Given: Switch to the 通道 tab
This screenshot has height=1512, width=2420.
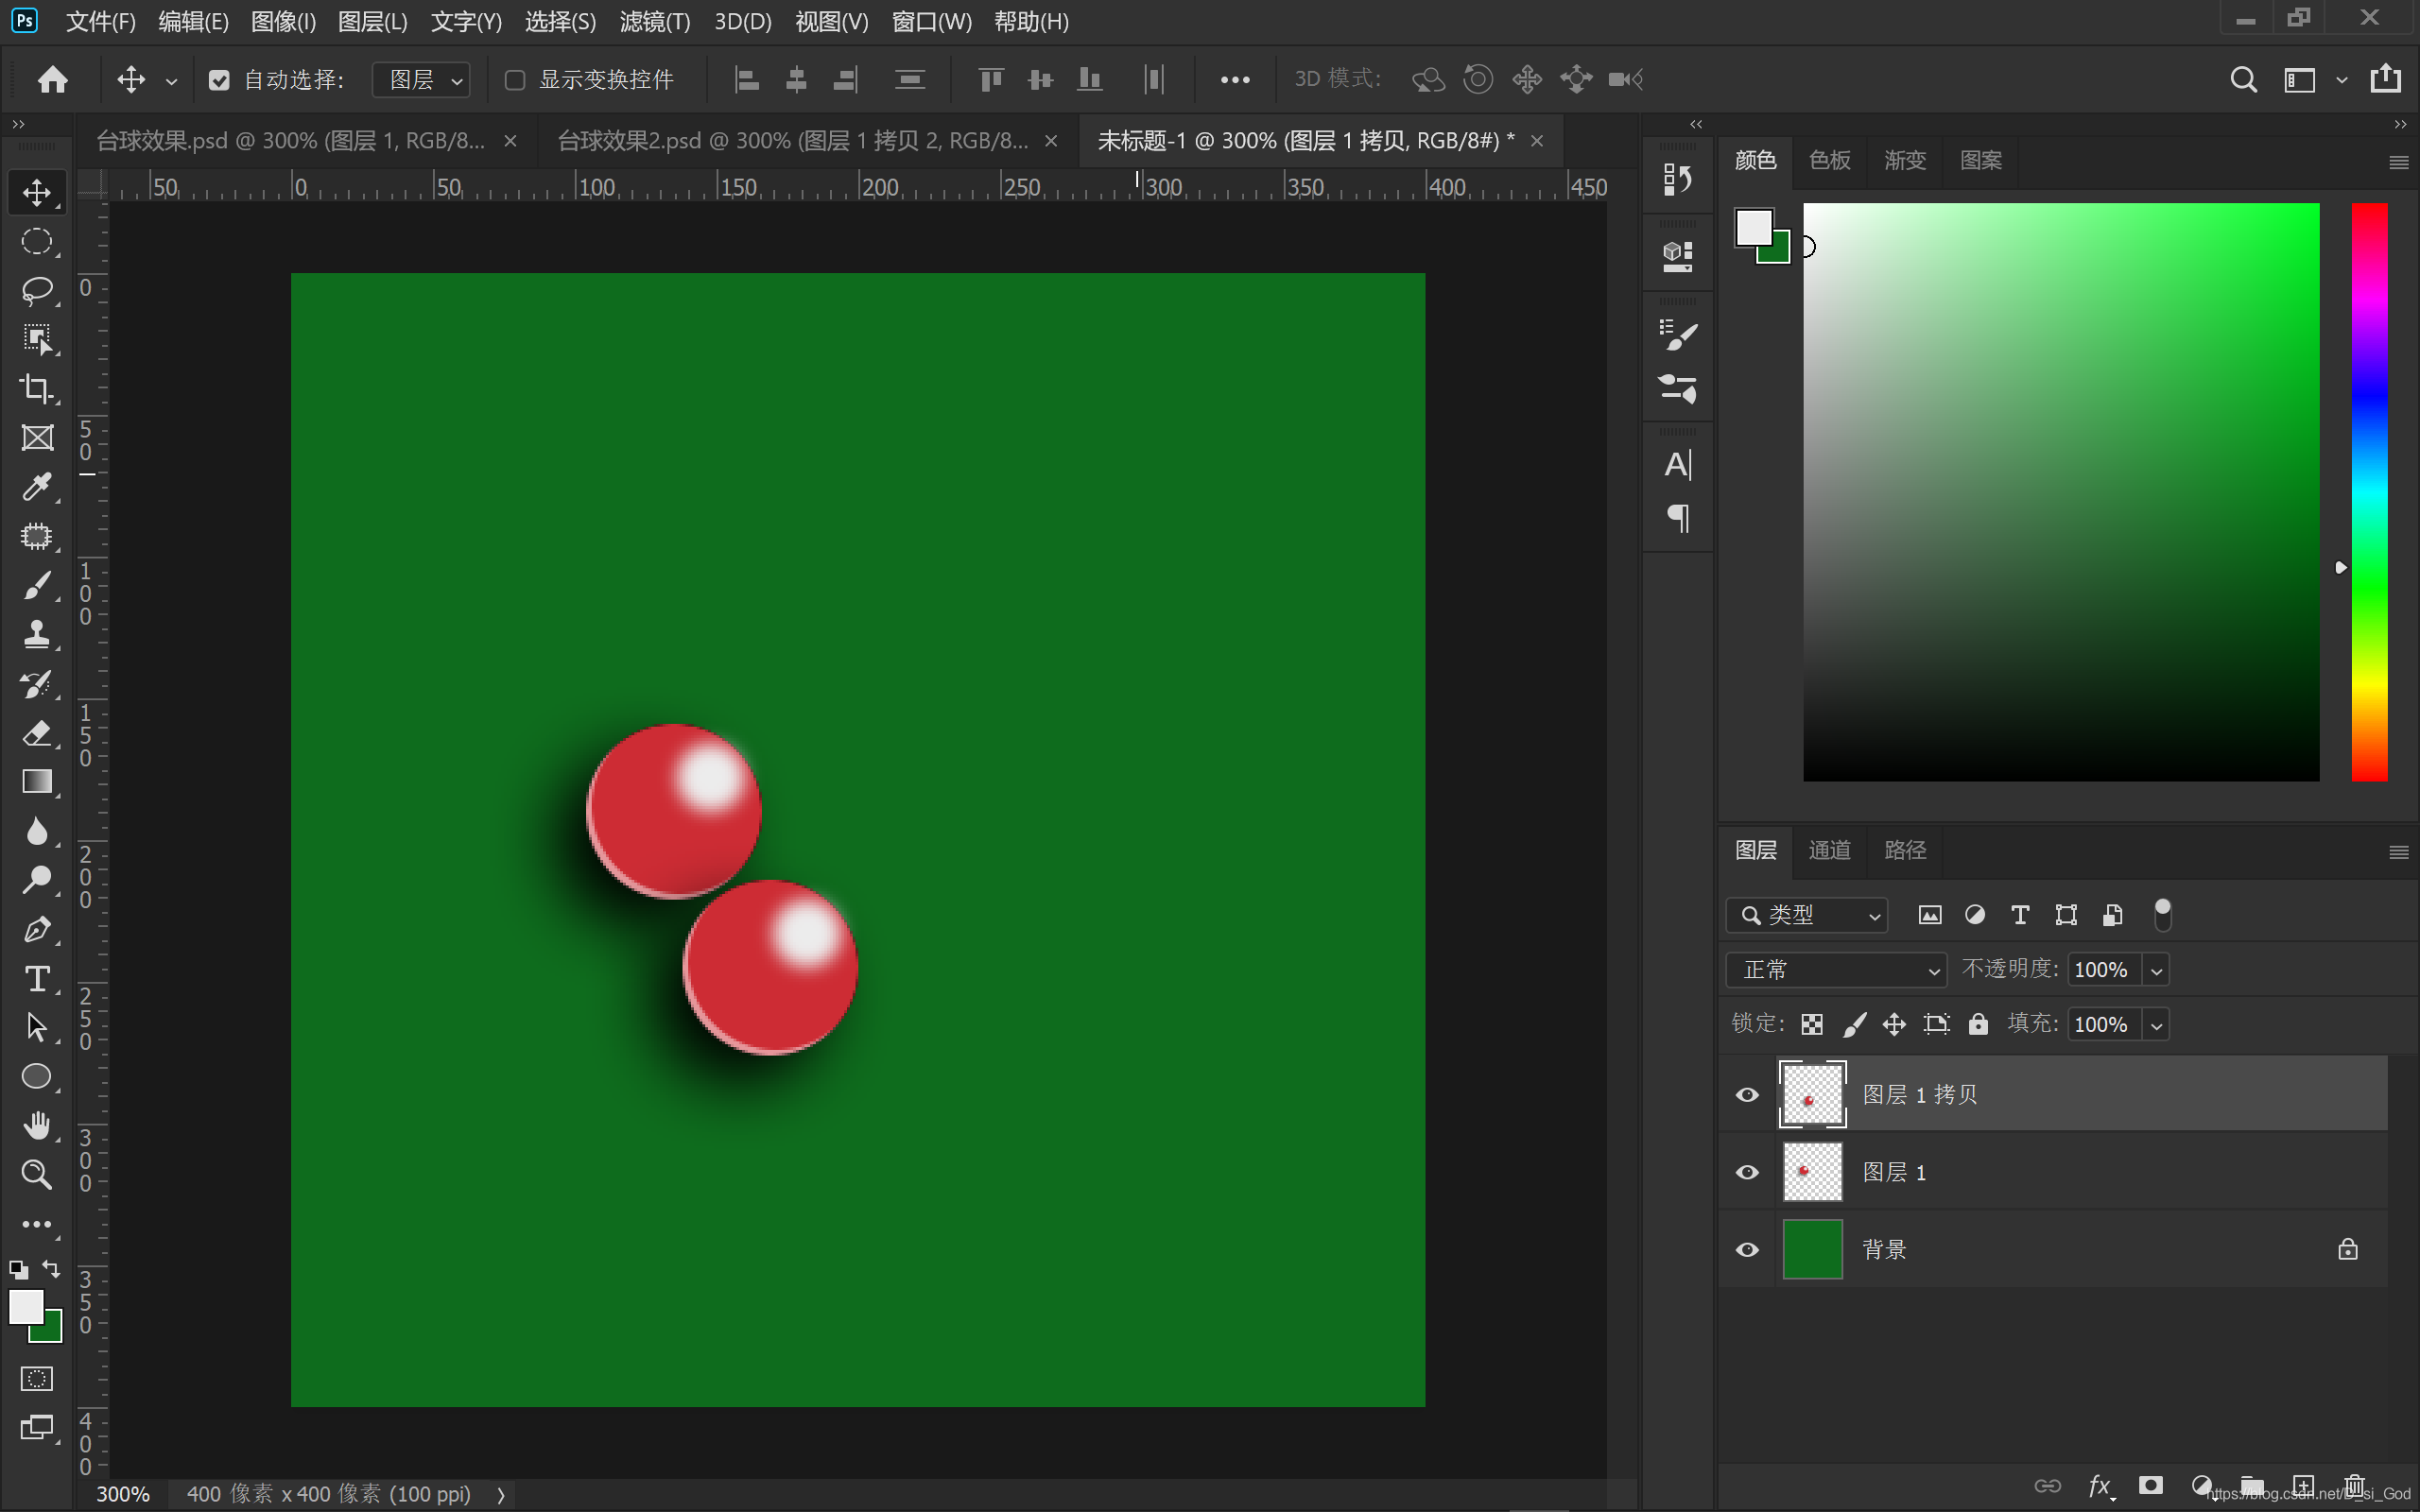Looking at the screenshot, I should (1829, 850).
